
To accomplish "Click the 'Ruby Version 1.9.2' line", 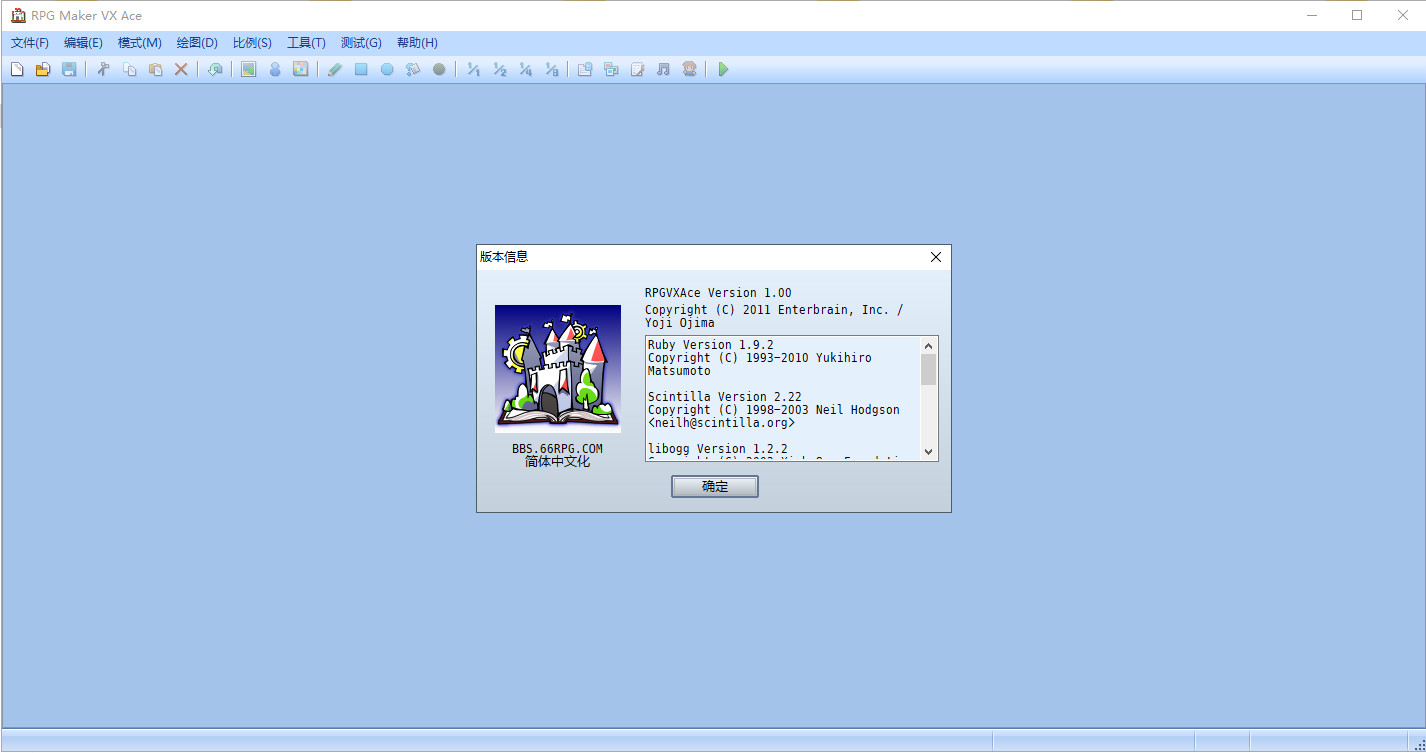I will click(711, 345).
